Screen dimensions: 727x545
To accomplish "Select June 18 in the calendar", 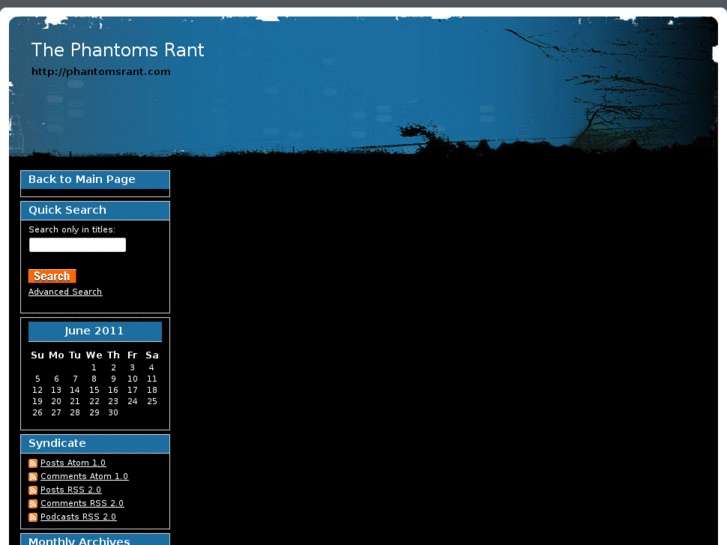I will pos(152,390).
